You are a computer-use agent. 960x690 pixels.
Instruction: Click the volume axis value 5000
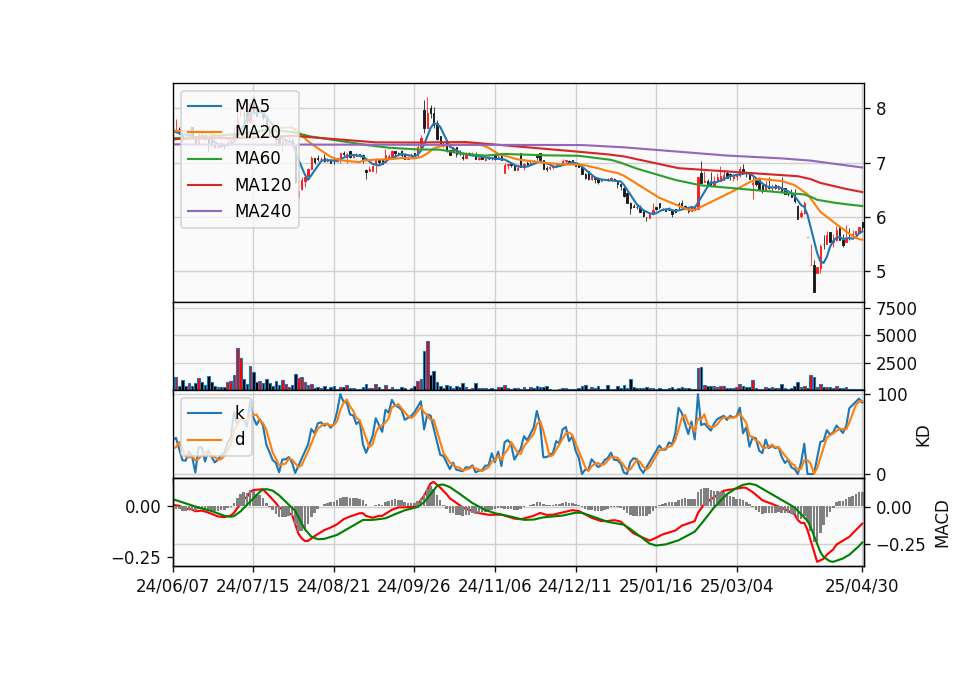click(896, 336)
